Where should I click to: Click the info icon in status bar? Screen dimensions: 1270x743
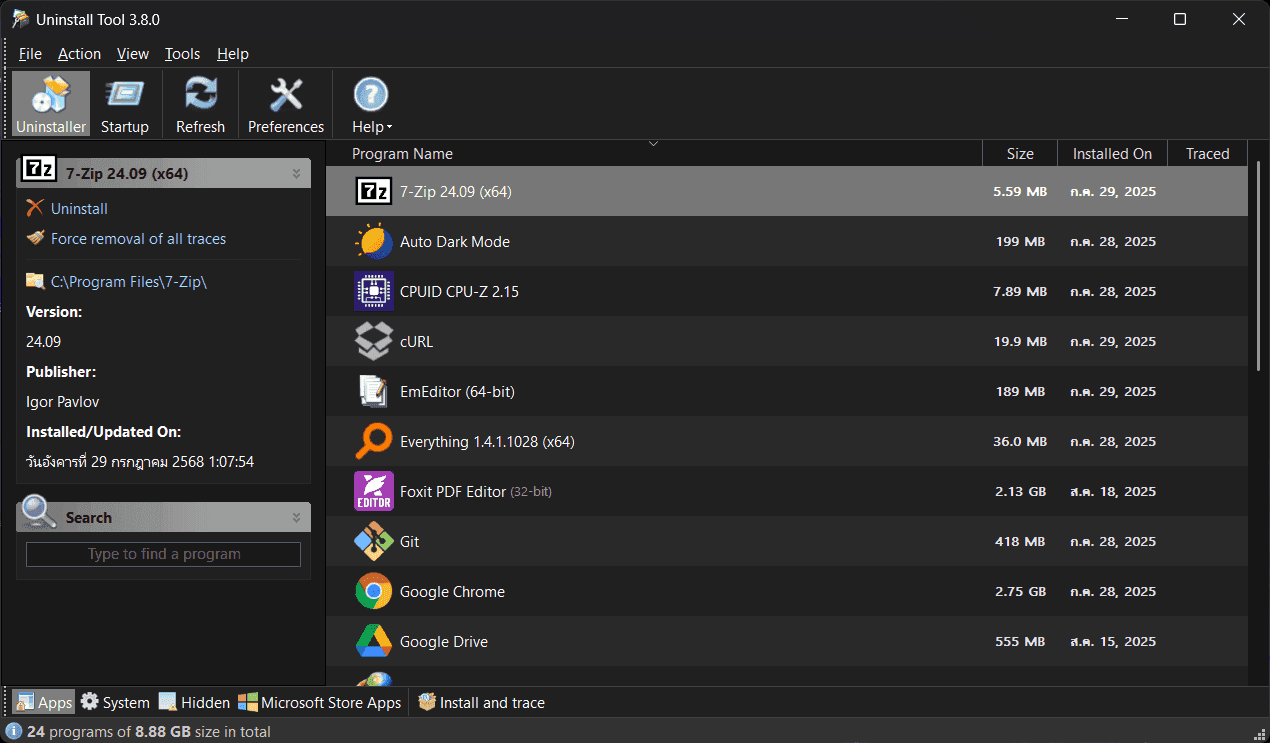pos(14,731)
